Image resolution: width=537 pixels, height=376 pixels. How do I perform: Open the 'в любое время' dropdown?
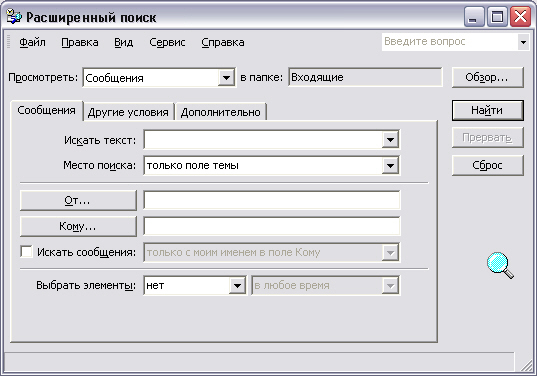325,285
